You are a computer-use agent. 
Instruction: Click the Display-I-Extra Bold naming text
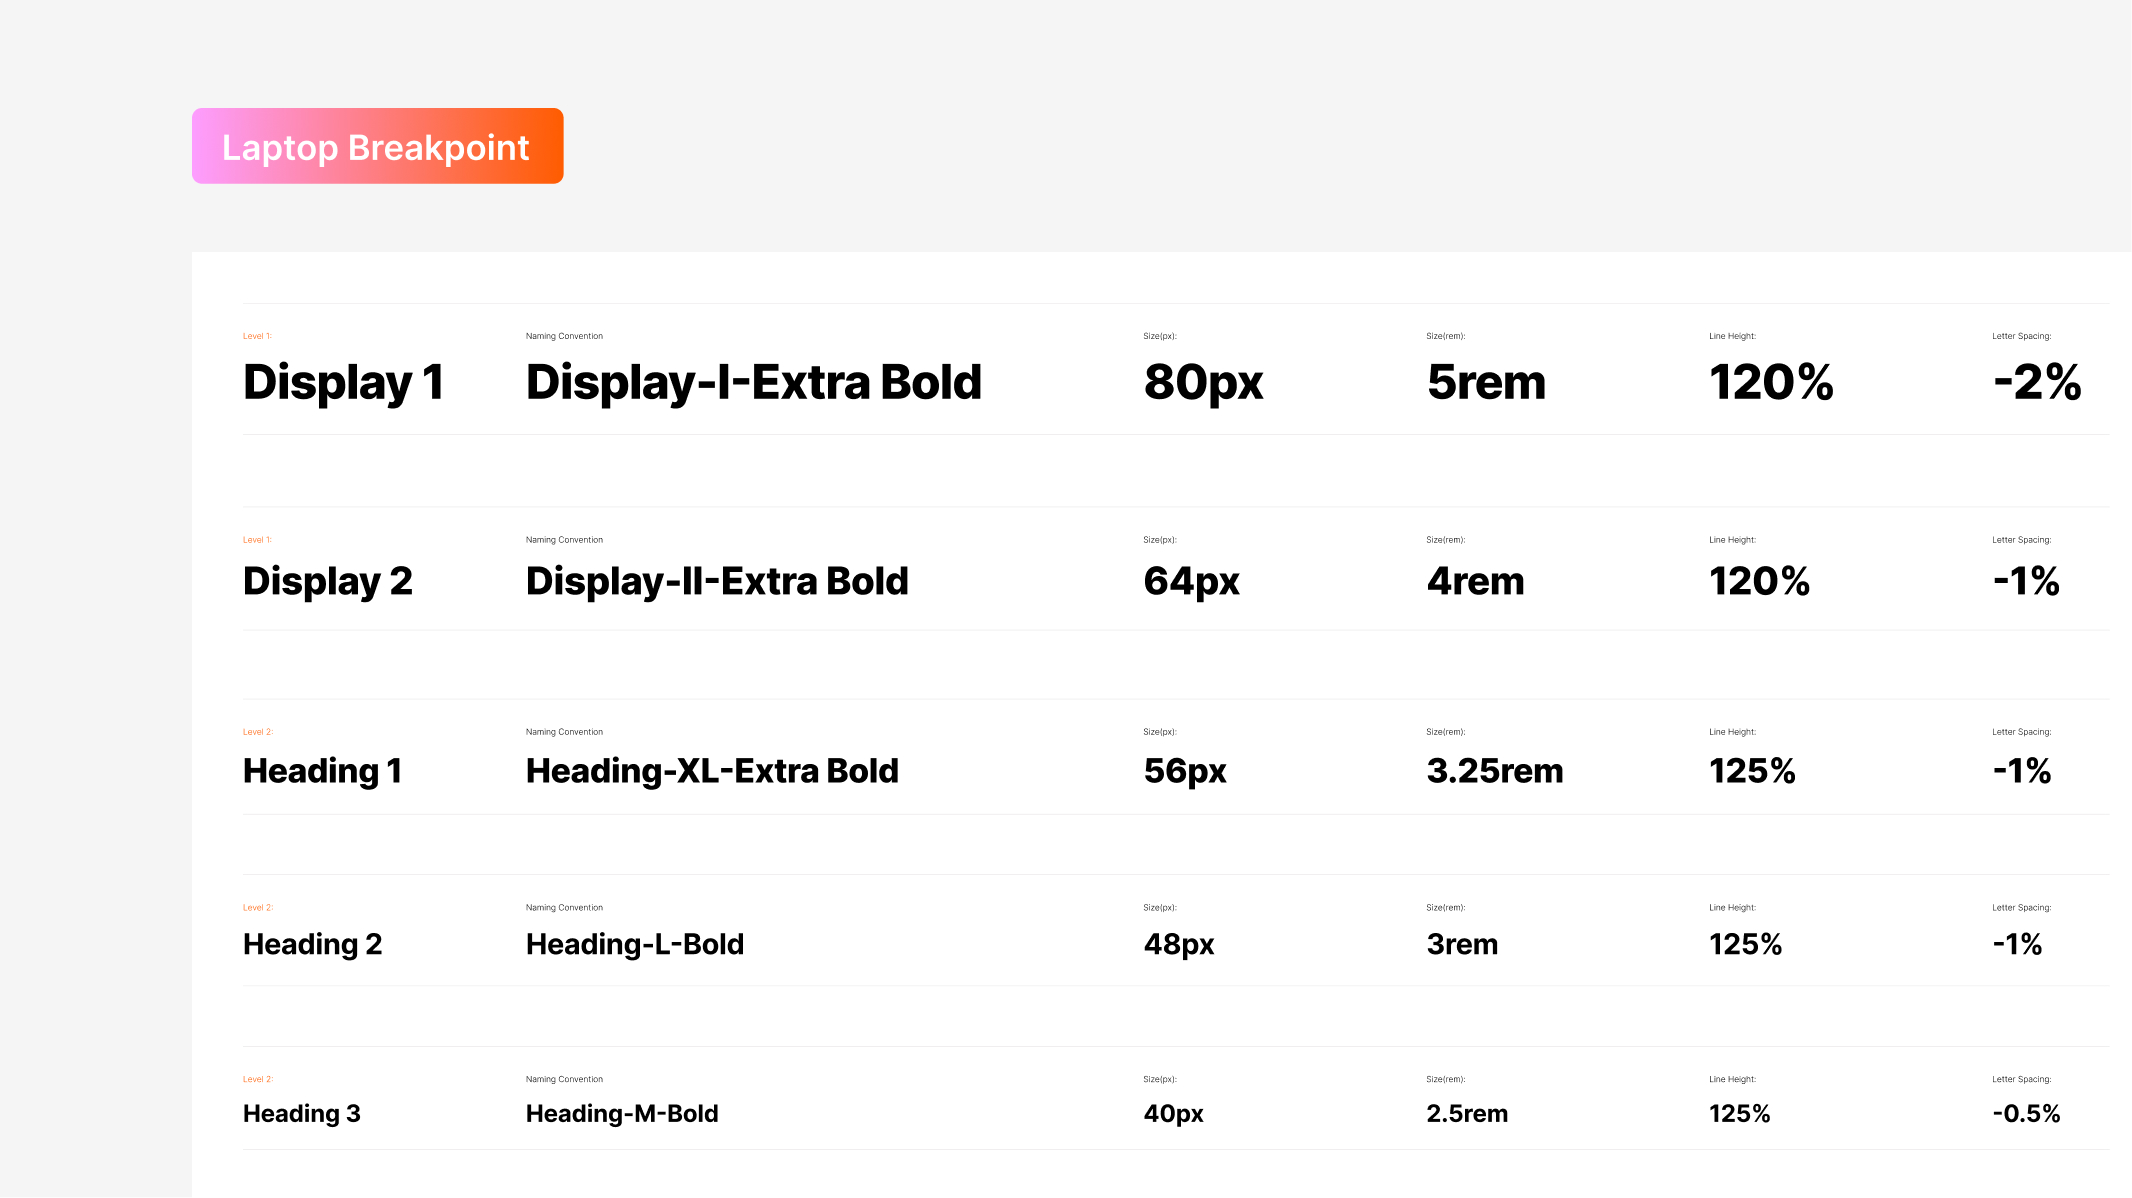click(753, 383)
